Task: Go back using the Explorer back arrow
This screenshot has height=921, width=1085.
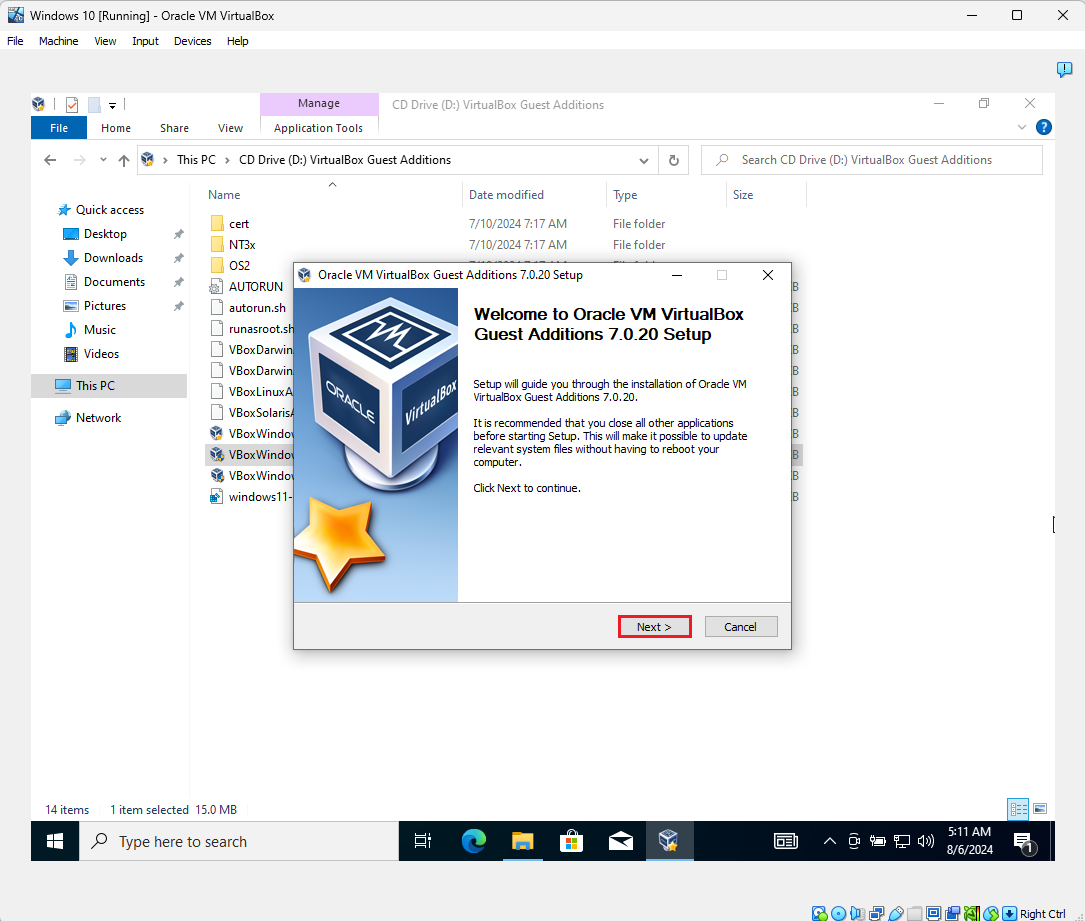Action: (50, 160)
